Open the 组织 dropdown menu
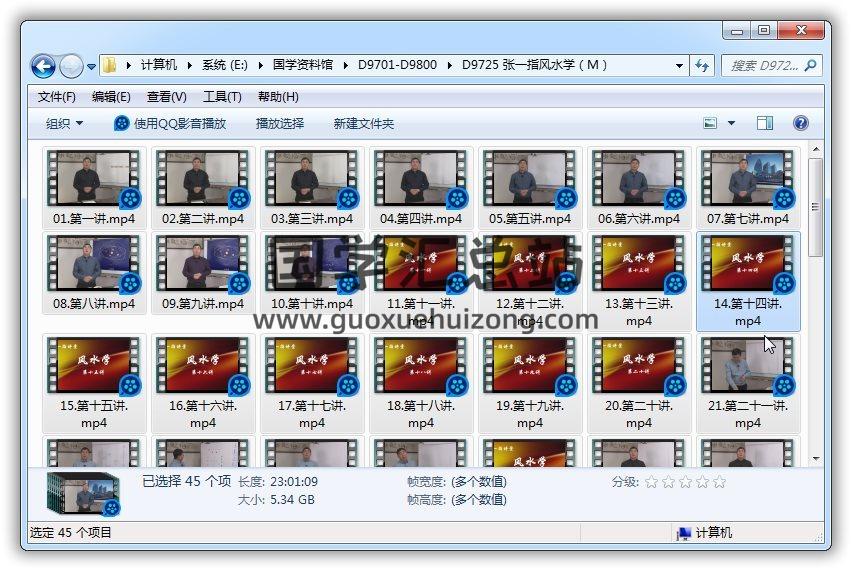 64,123
